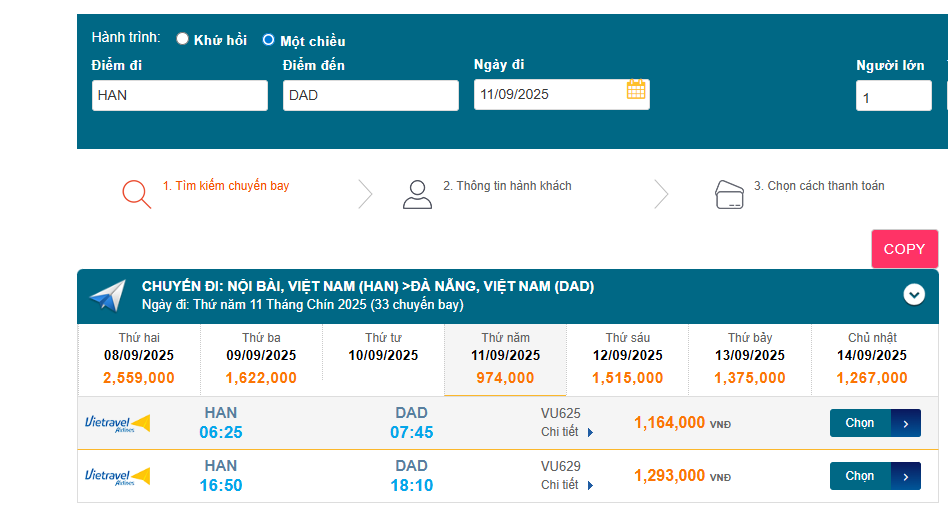The width and height of the screenshot is (948, 520).
Task: Select the Chủ nhật 14/09/2025 date tab
Action: [872, 358]
